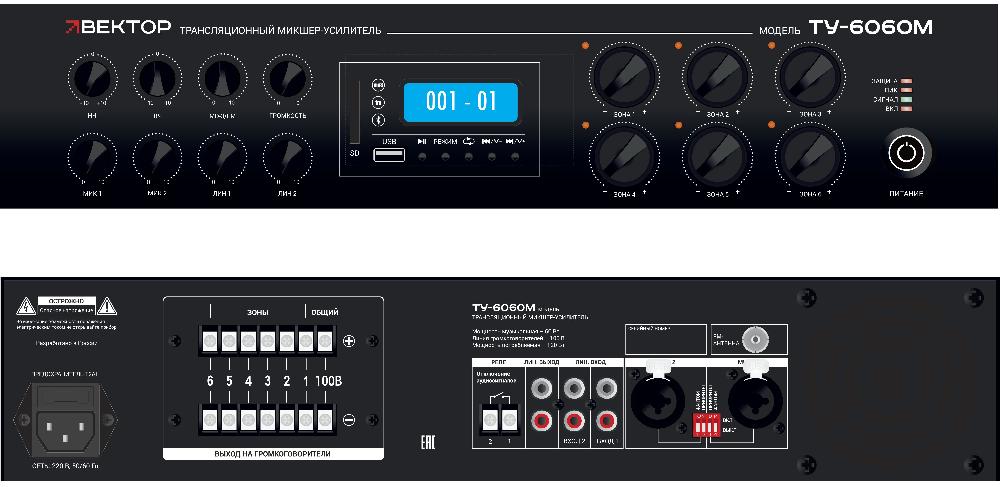
Task: Click the SD card slot
Action: (353, 117)
